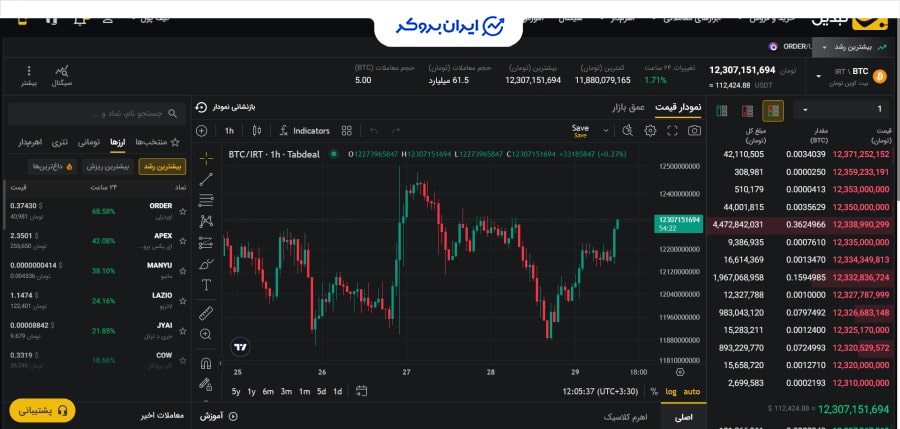Open the 1h timeframe selector
This screenshot has height=429, width=900.
tap(229, 131)
